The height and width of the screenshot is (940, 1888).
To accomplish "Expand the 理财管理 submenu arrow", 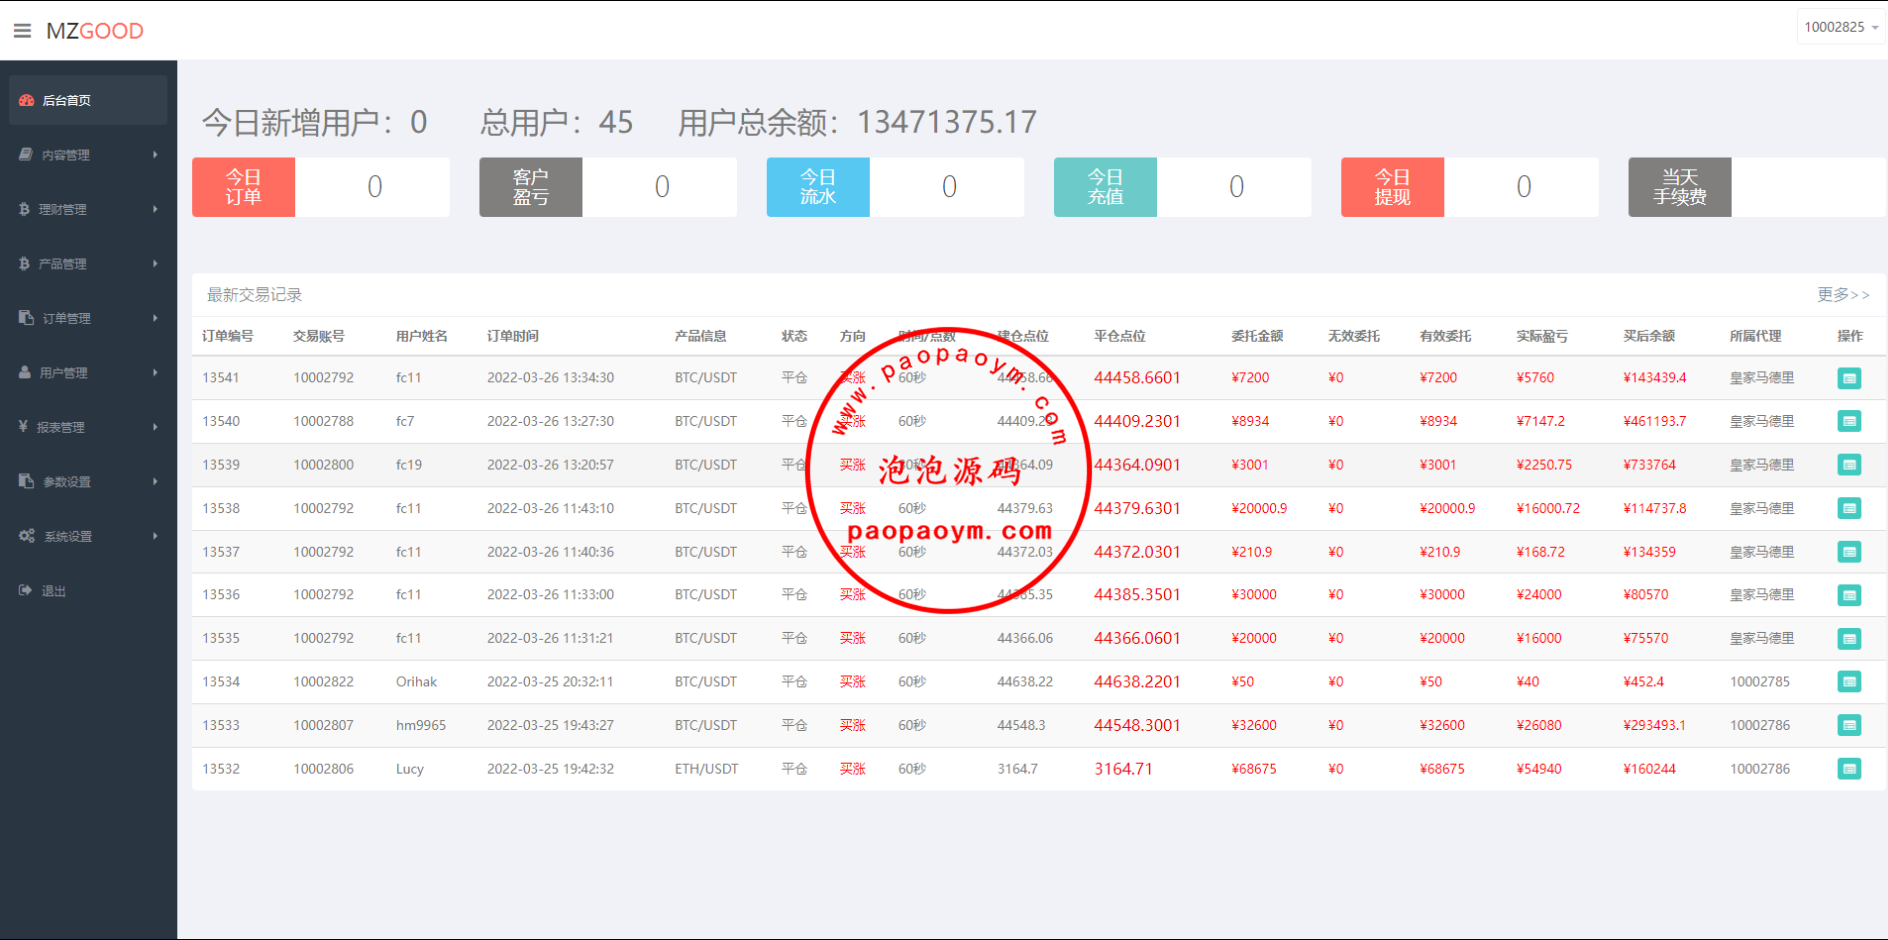I will click(155, 209).
